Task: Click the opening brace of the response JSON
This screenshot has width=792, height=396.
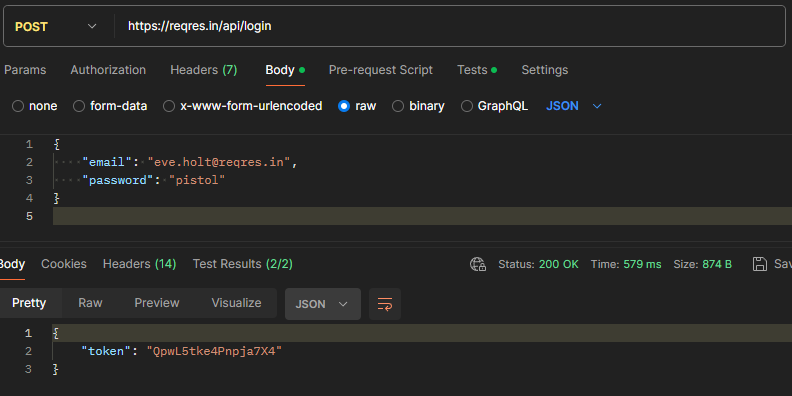Action: 56,333
